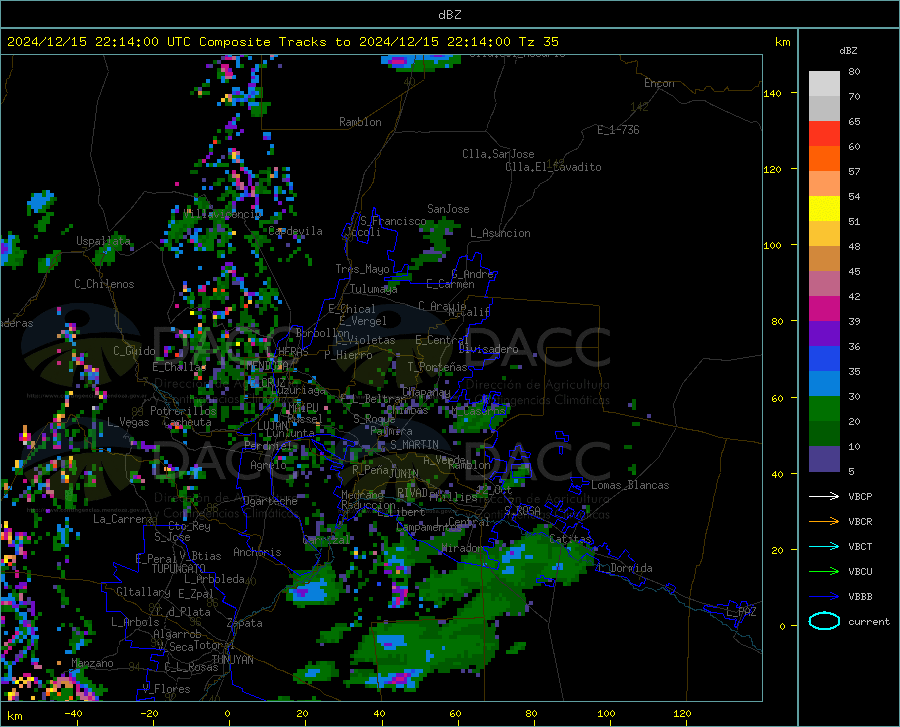The image size is (900, 727).
Task: Click the blue VBBB arrow in legend
Action: click(824, 597)
